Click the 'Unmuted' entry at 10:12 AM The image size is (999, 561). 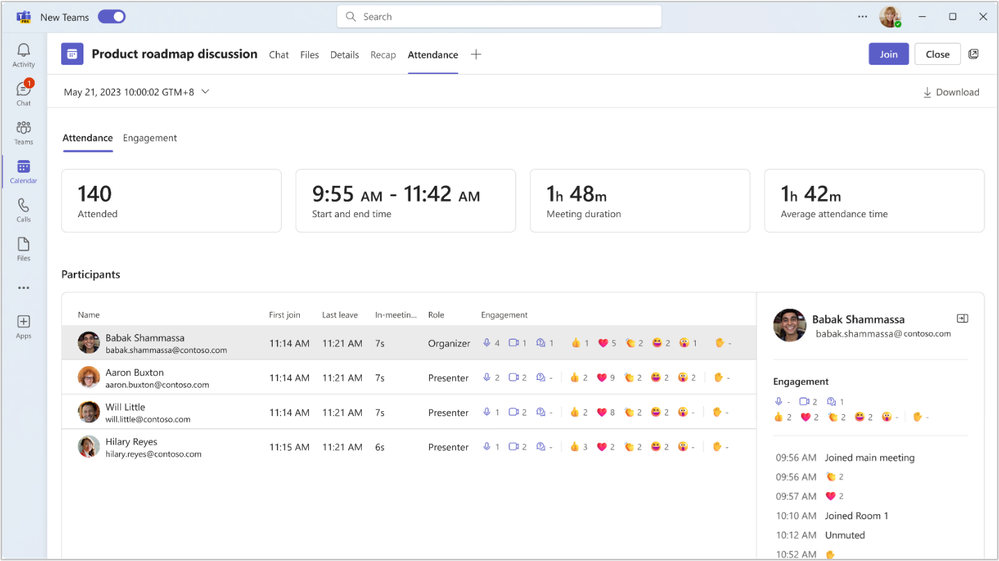[x=845, y=536]
